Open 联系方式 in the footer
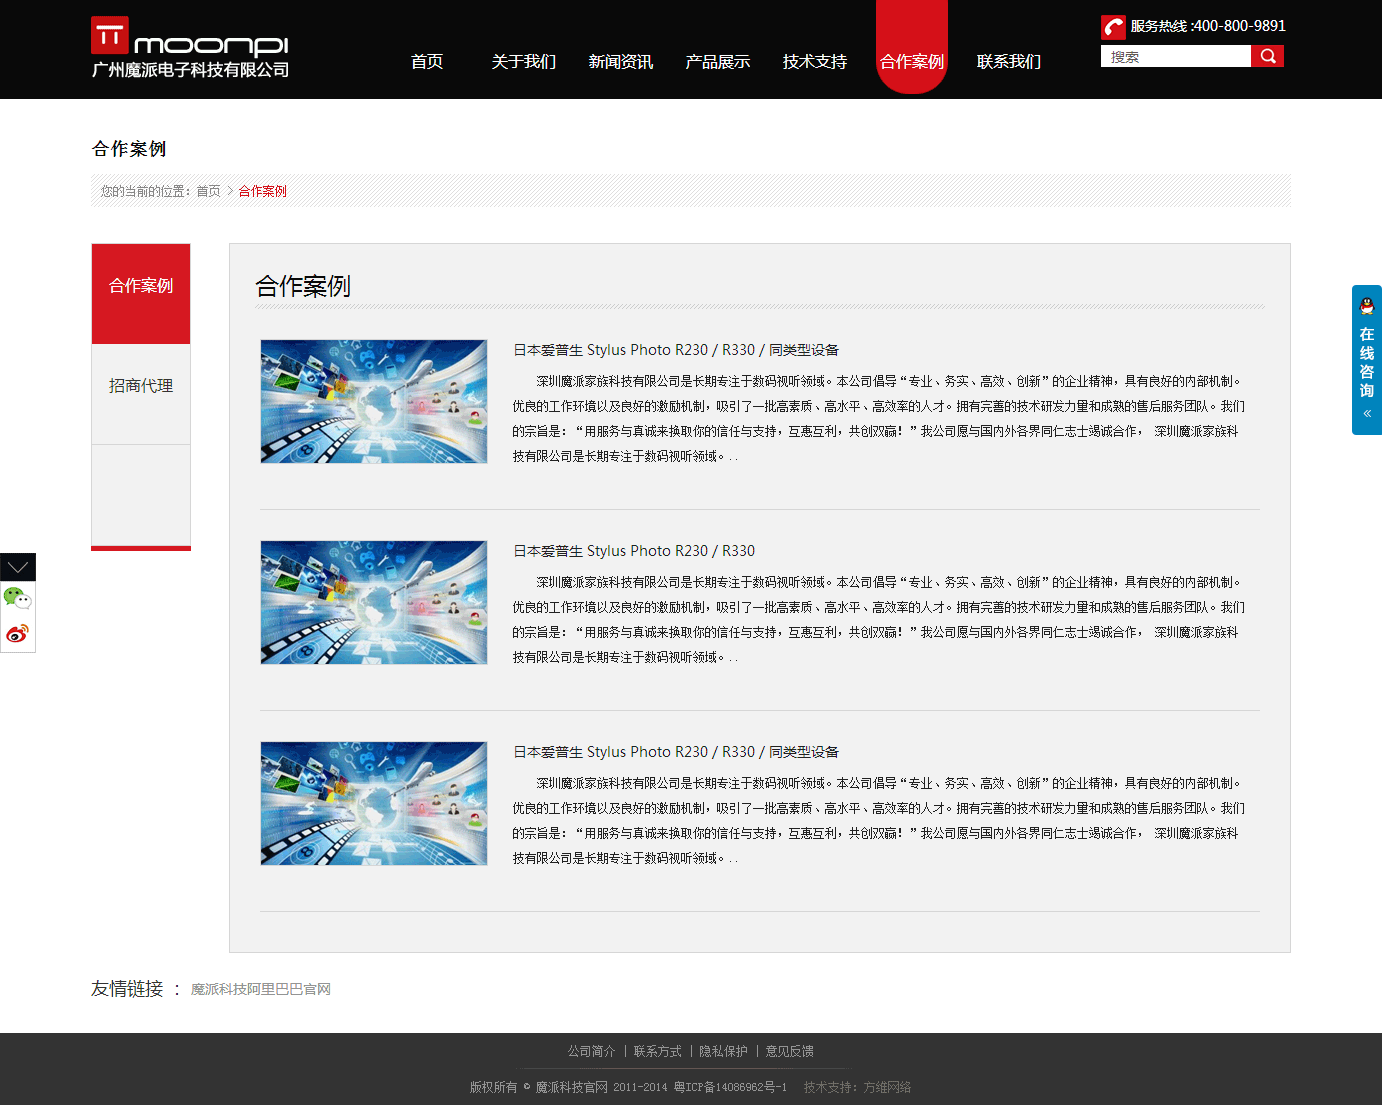The image size is (1382, 1105). point(658,1051)
